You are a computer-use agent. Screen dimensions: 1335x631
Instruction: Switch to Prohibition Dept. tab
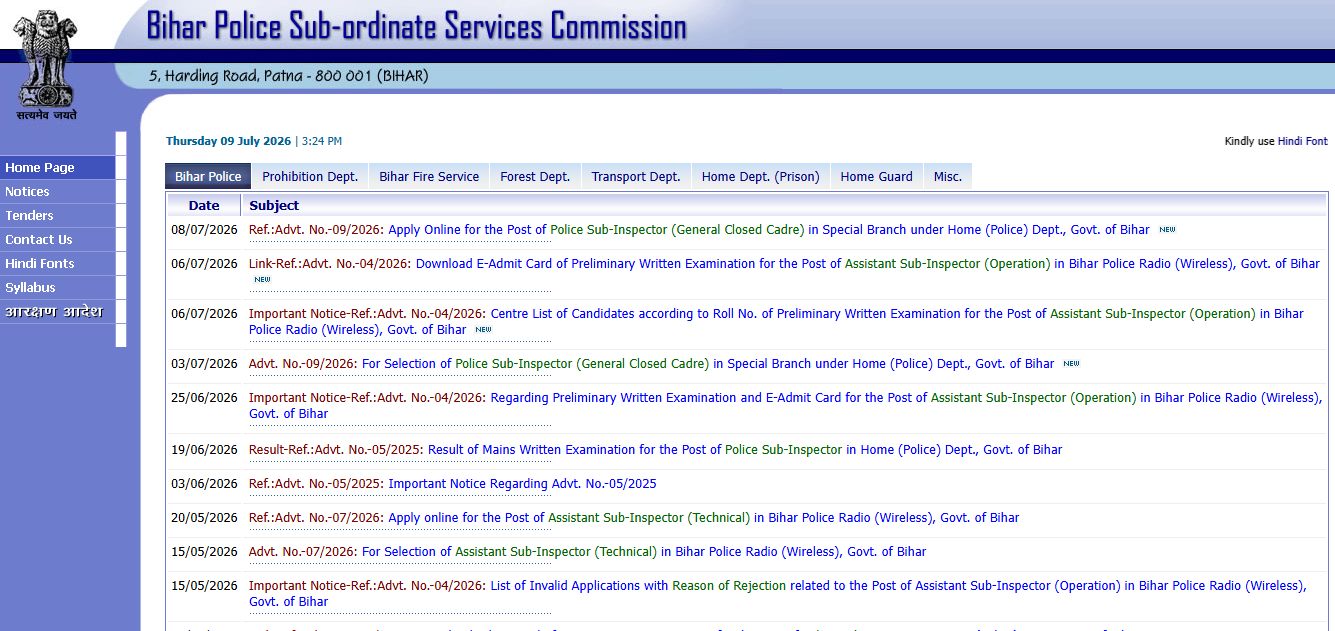[x=310, y=176]
